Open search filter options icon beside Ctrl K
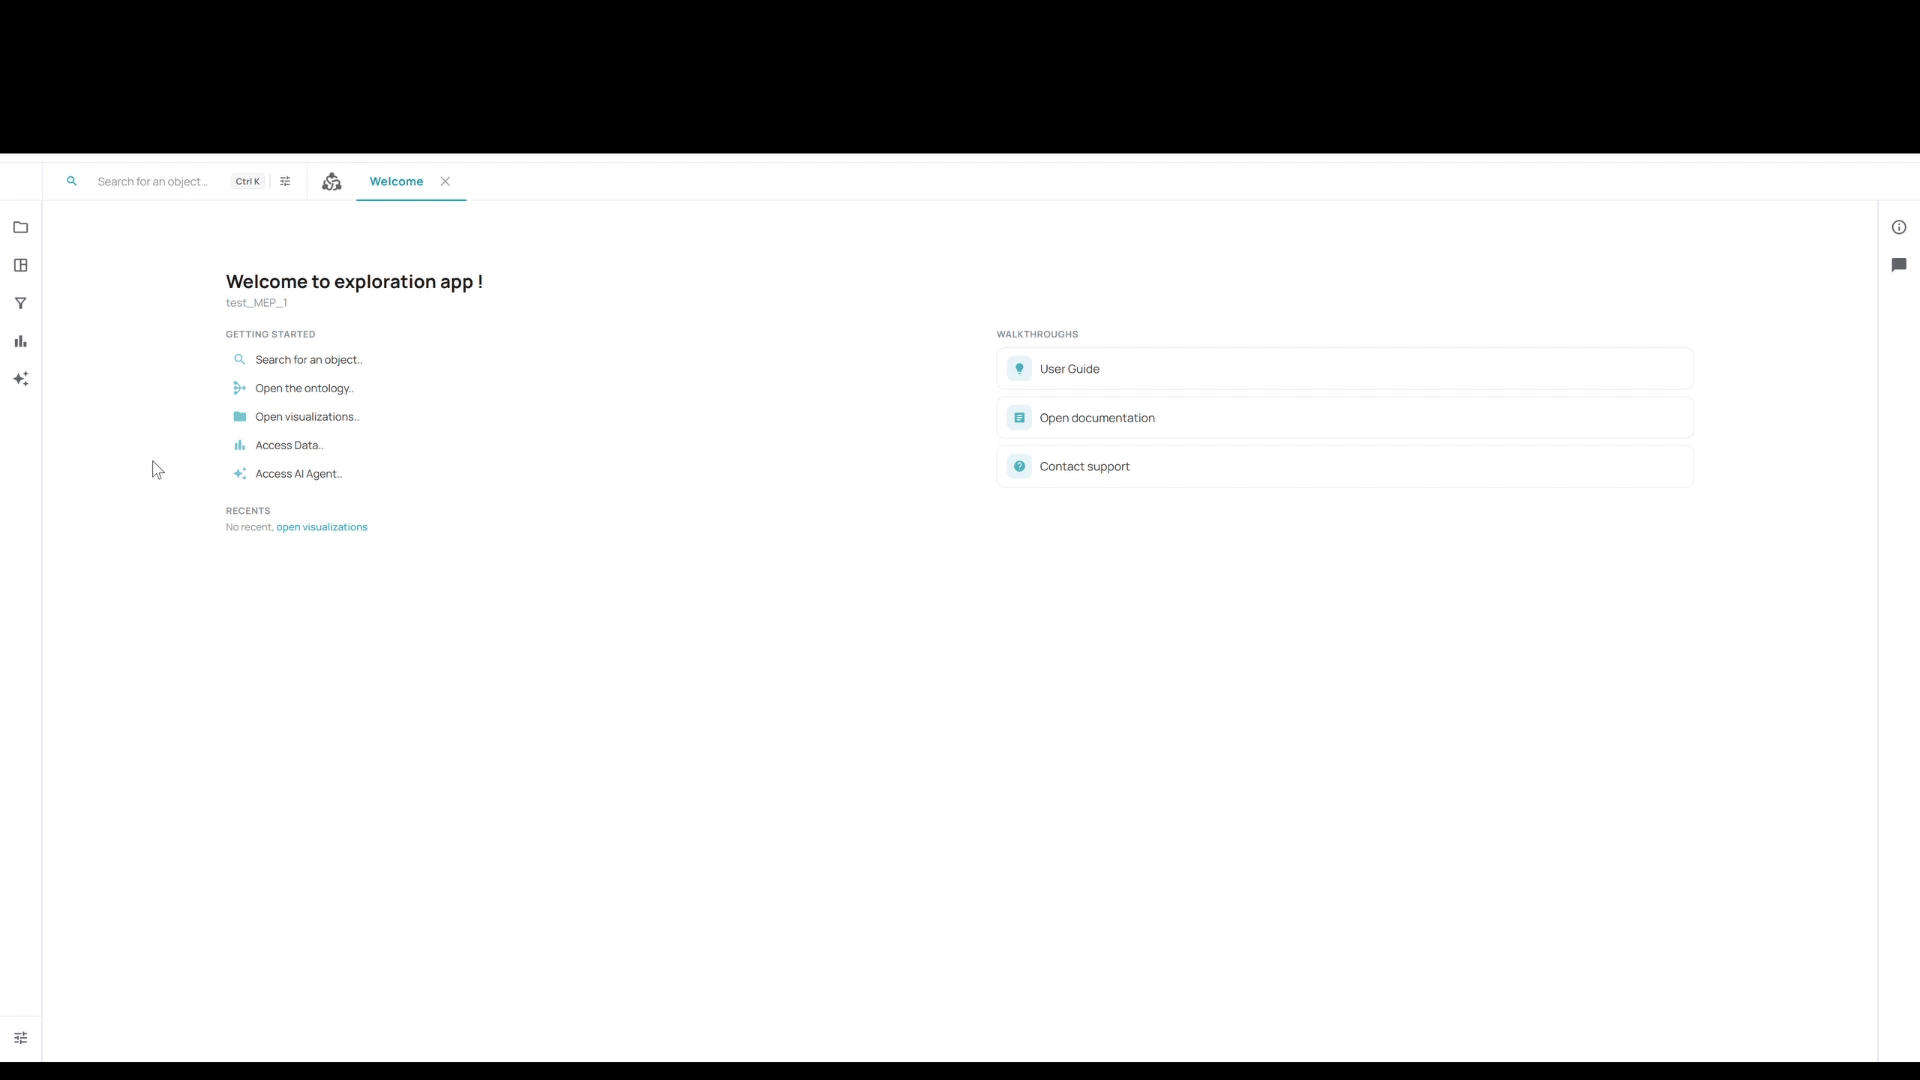The width and height of the screenshot is (1920, 1080). pos(285,182)
